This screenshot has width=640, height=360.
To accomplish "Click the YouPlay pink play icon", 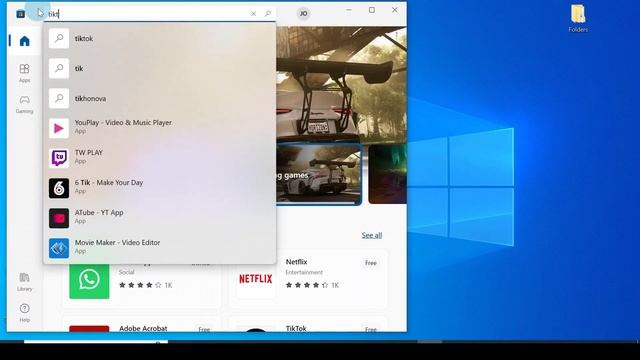I will (x=59, y=128).
